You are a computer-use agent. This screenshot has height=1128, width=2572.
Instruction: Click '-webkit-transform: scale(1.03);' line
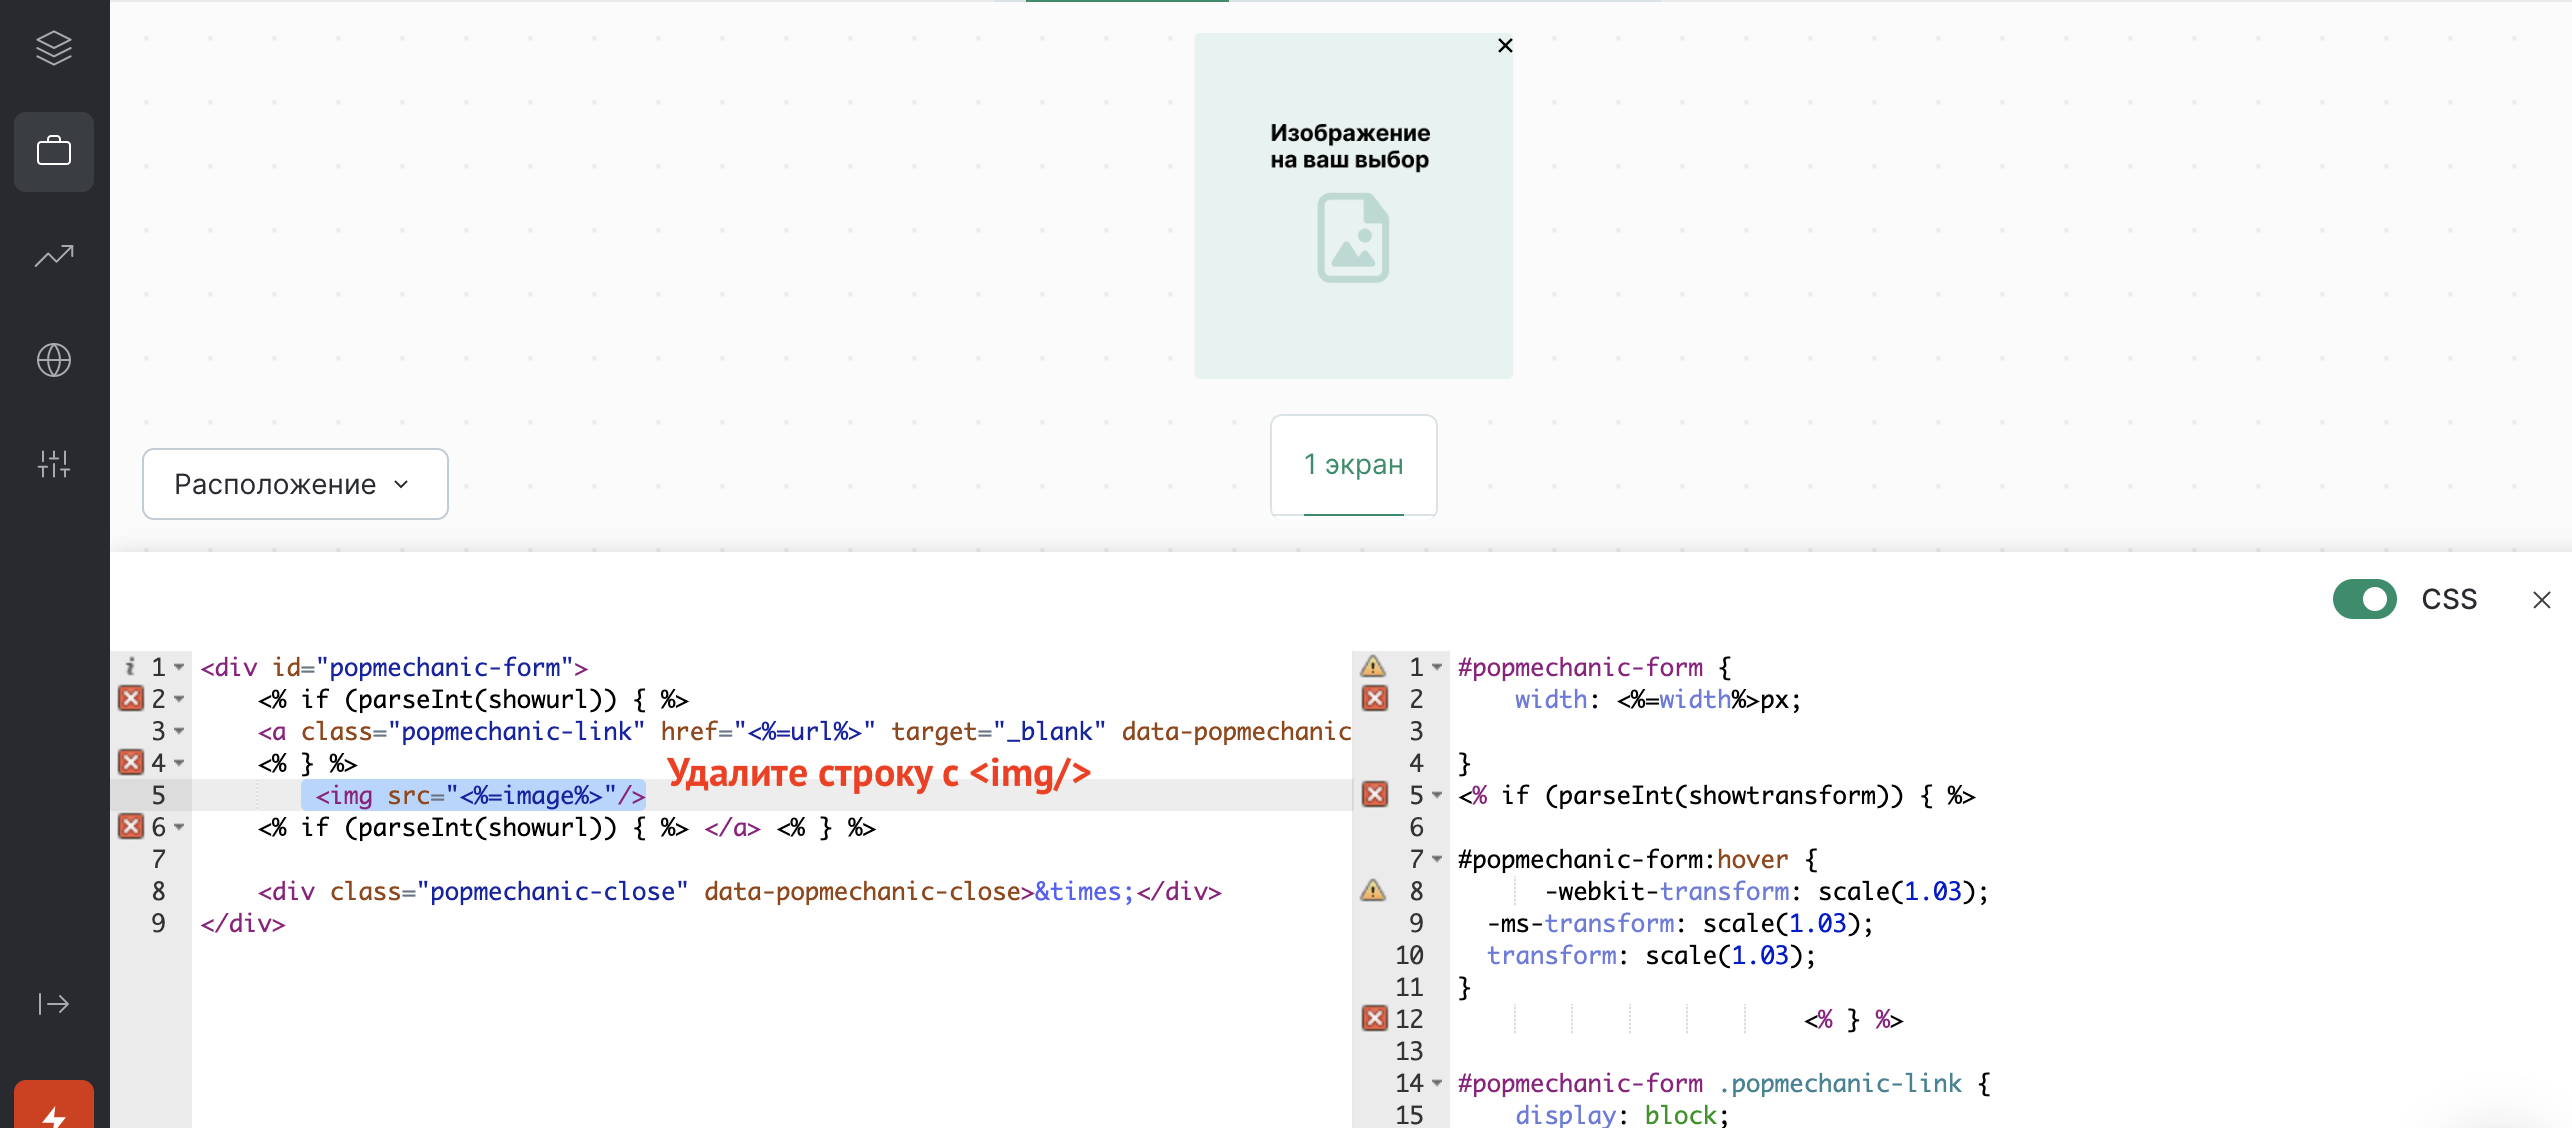(1767, 891)
